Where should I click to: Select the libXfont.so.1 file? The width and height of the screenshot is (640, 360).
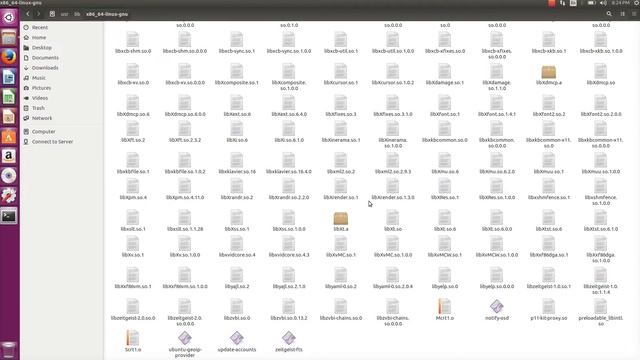tap(445, 107)
